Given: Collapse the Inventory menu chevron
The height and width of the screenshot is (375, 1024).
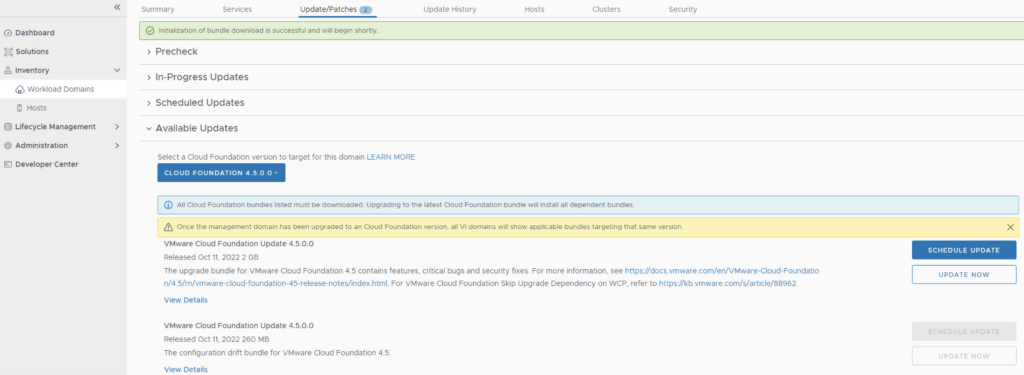Looking at the screenshot, I should tap(117, 71).
